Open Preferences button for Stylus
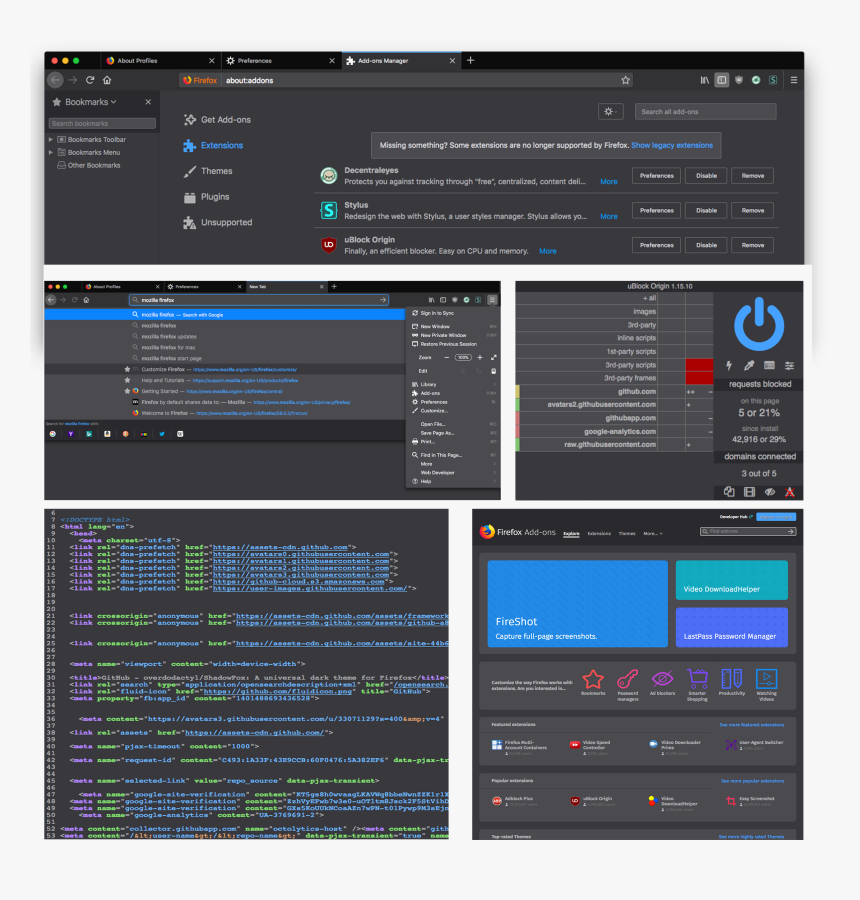This screenshot has height=900, width=860. (x=656, y=211)
